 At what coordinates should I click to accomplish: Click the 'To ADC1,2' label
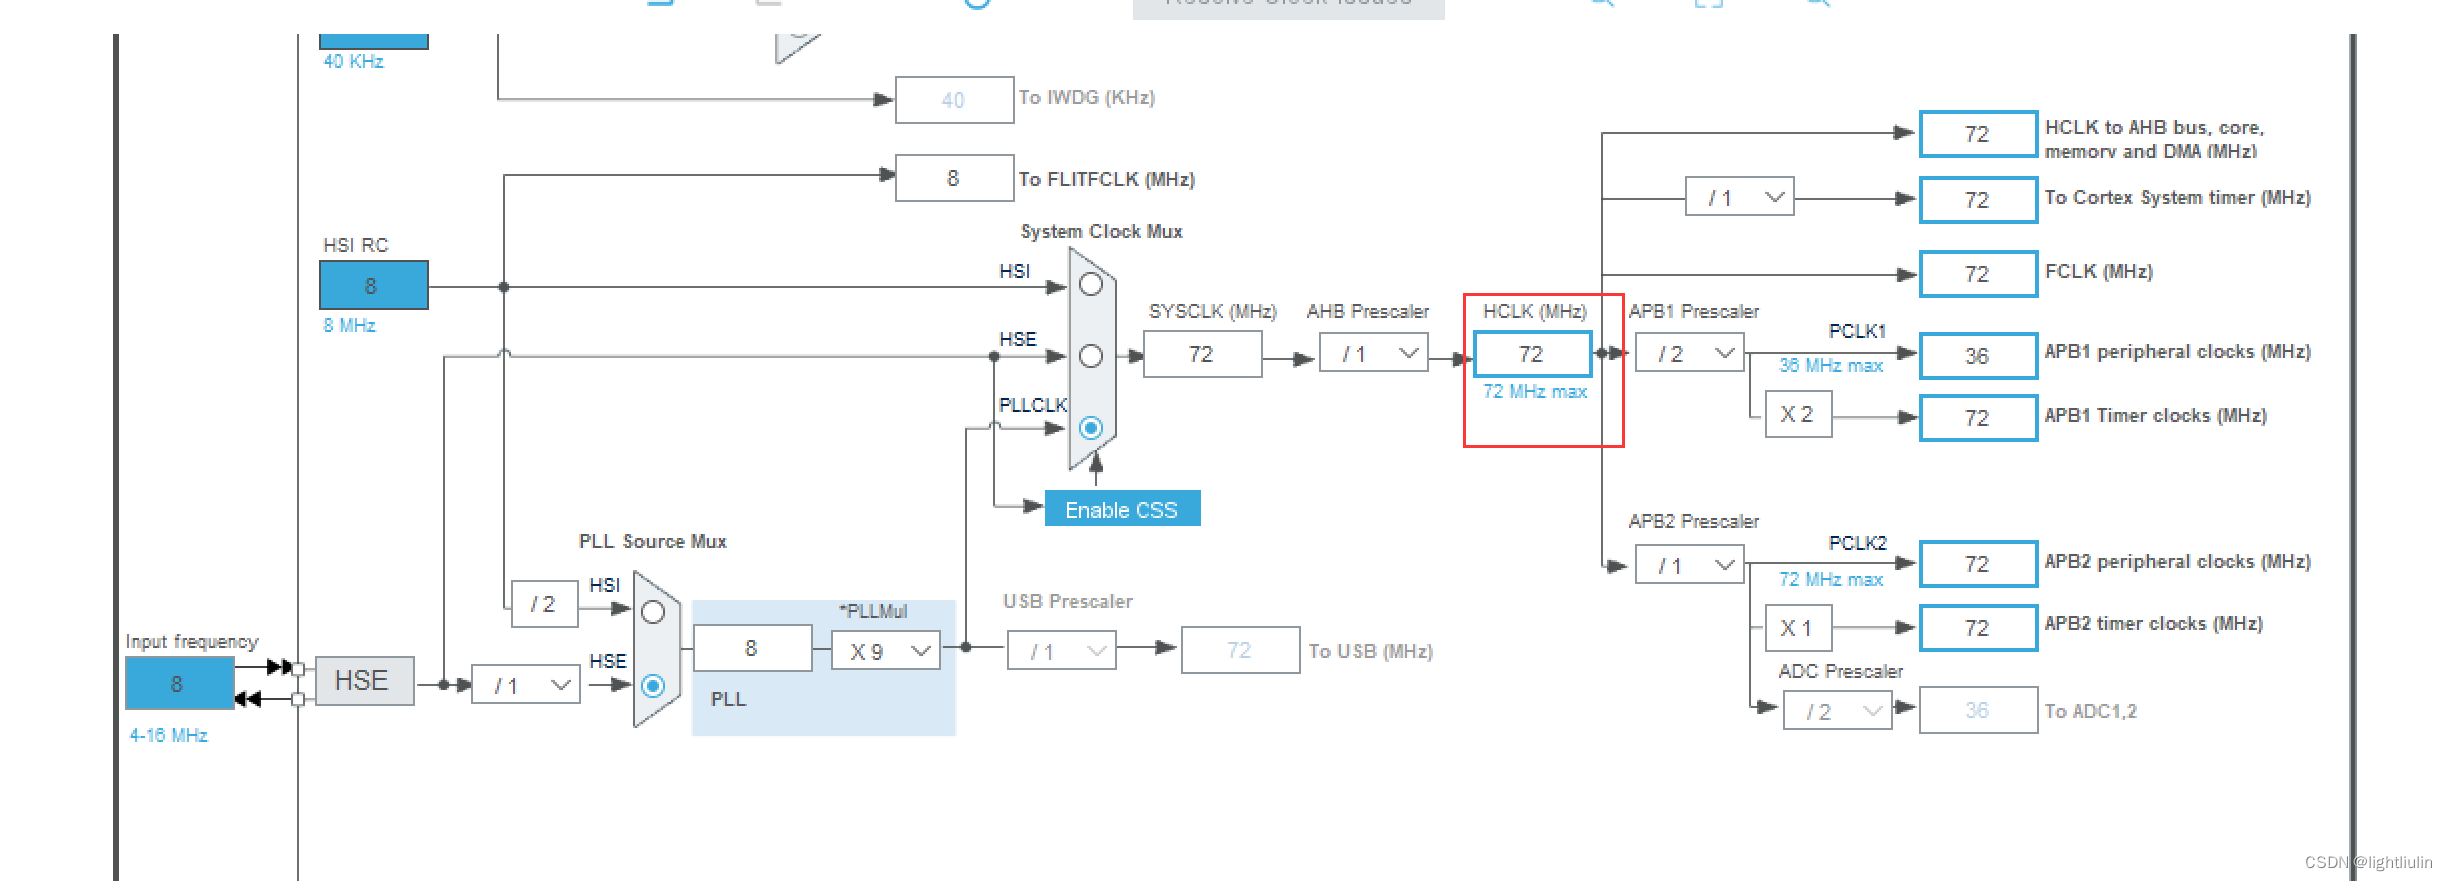(x=2091, y=711)
